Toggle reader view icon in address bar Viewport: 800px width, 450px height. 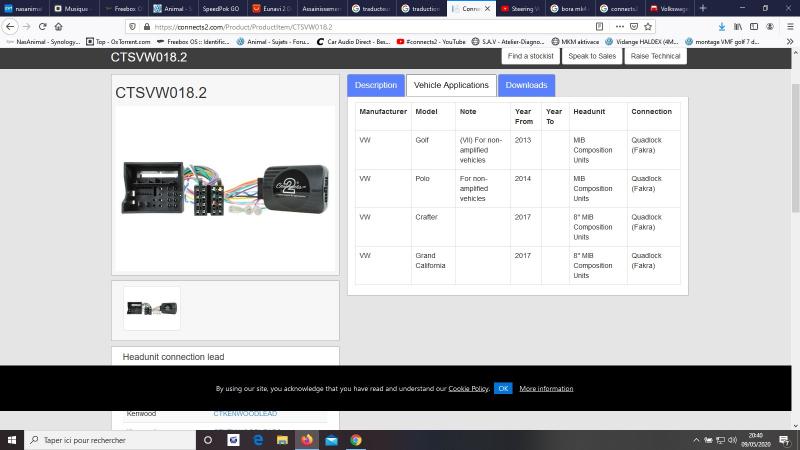(x=599, y=27)
